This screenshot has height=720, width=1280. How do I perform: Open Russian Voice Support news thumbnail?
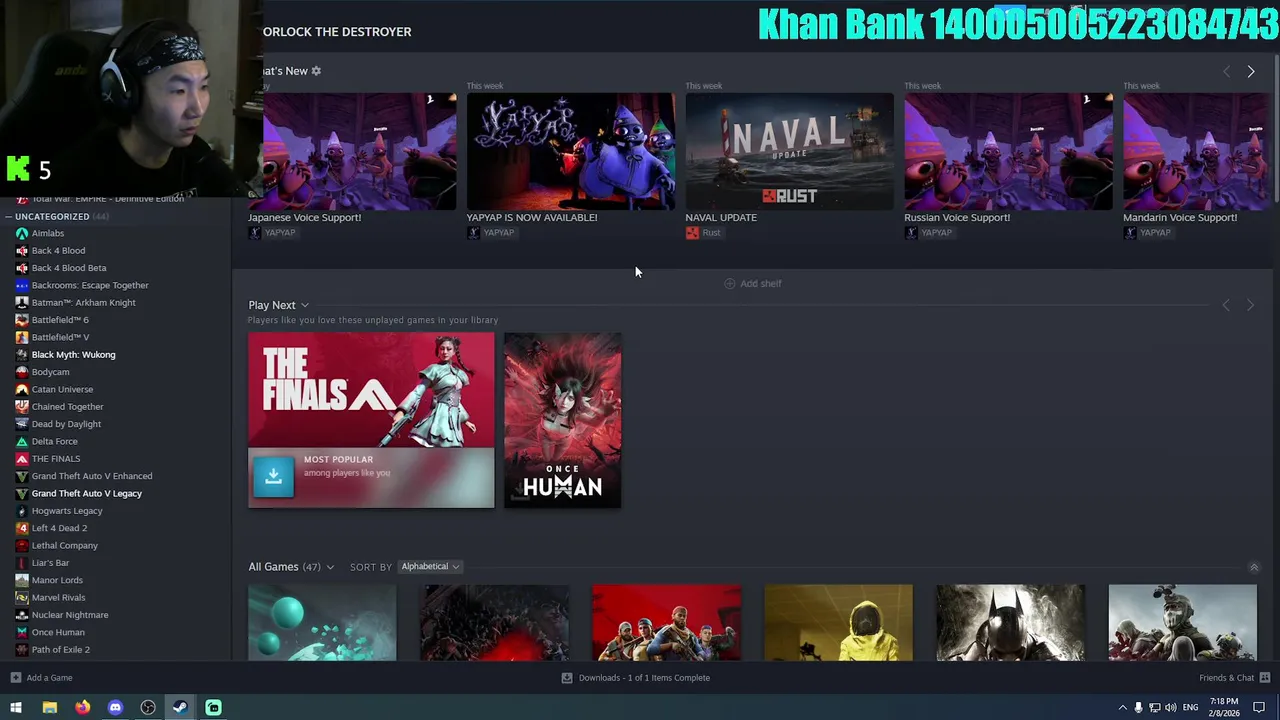(1008, 151)
